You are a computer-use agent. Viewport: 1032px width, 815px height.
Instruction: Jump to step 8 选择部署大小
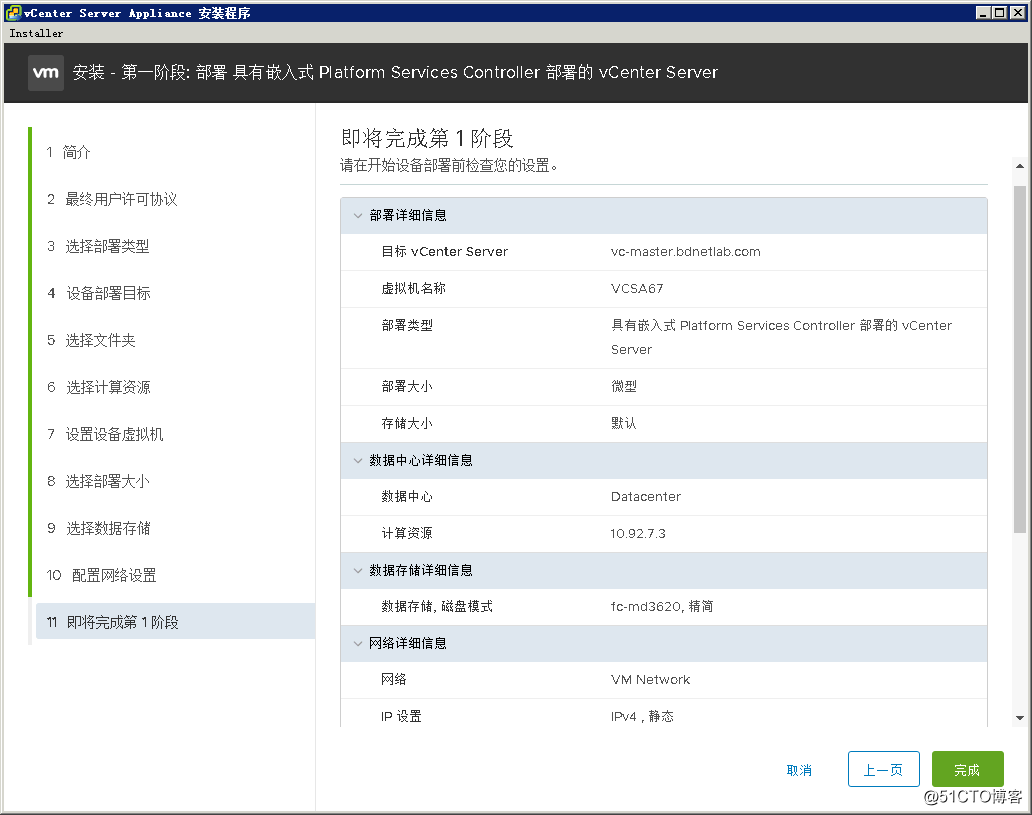[x=98, y=481]
